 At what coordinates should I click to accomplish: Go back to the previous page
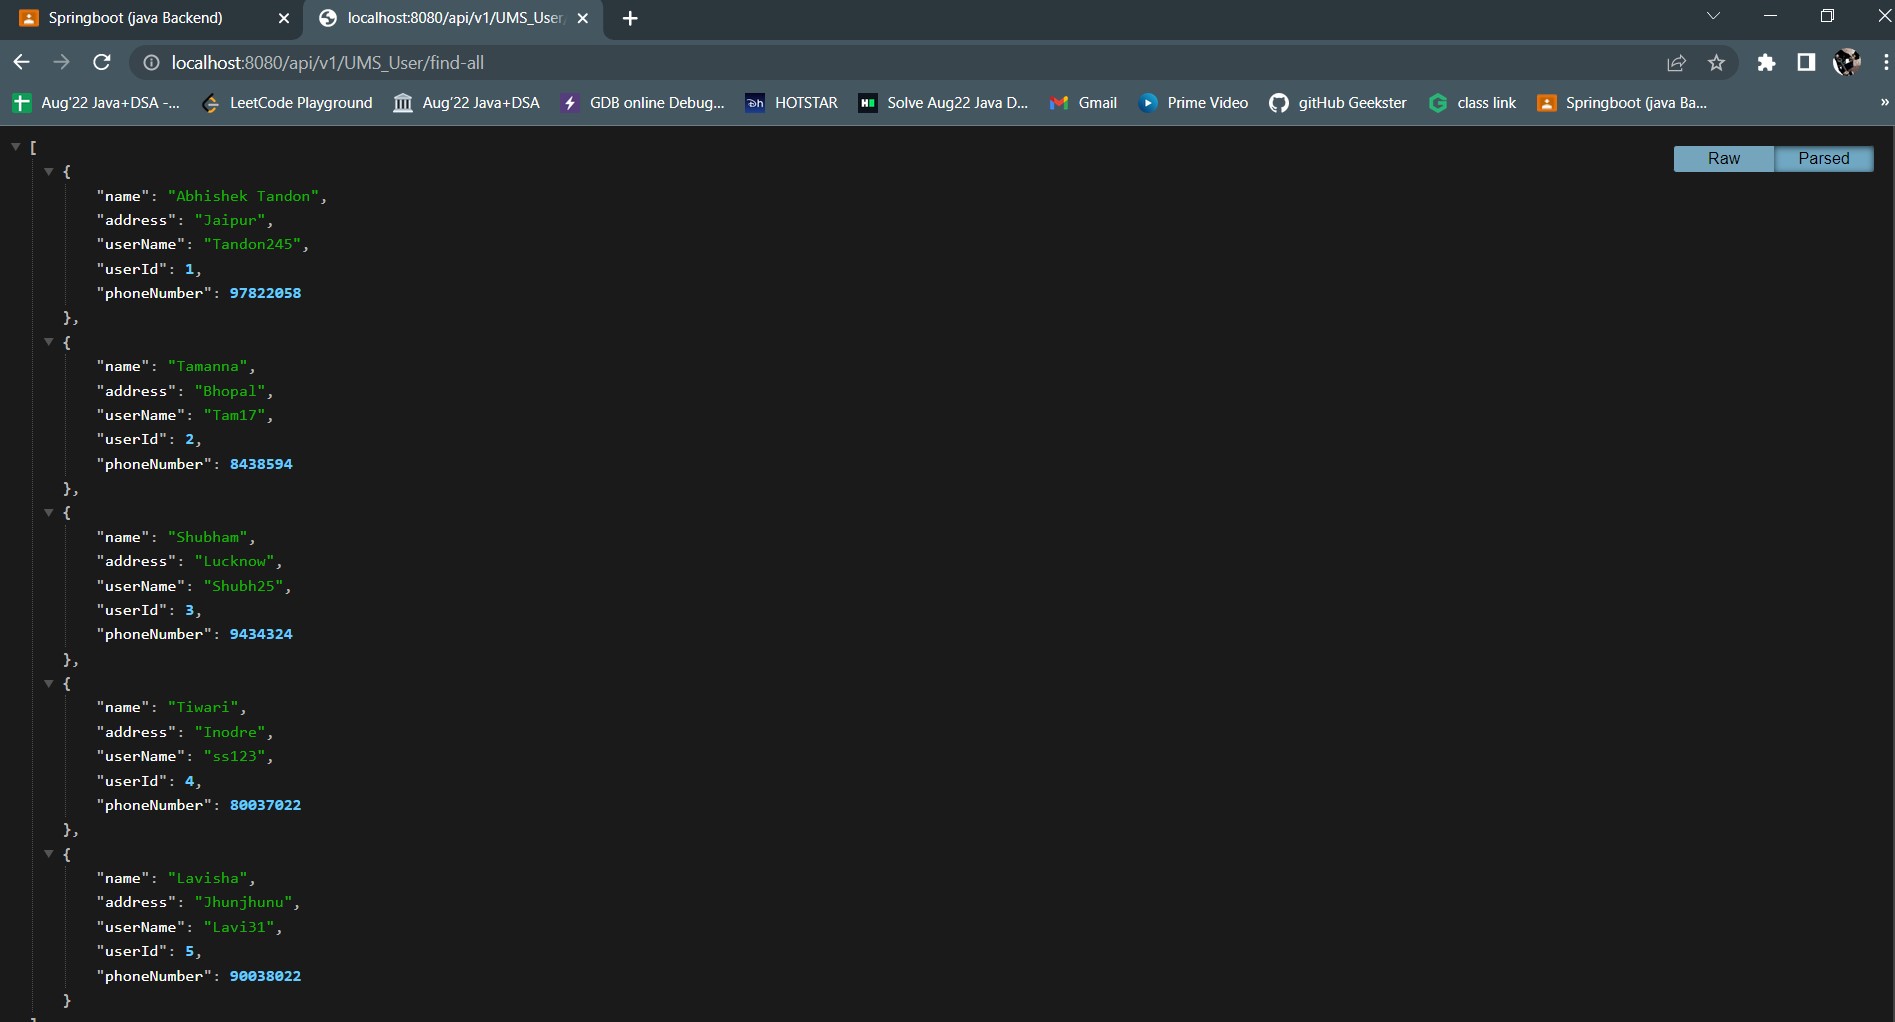pyautogui.click(x=21, y=62)
